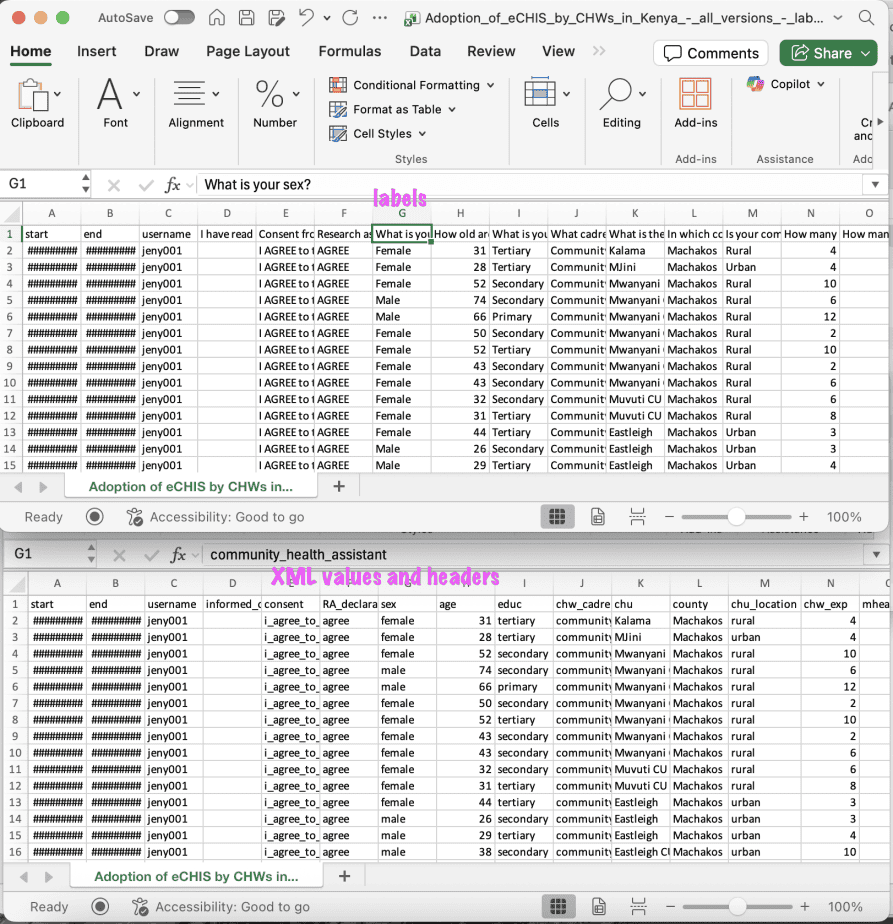Click the Comments button
Viewport: 893px width, 924px height.
click(710, 53)
